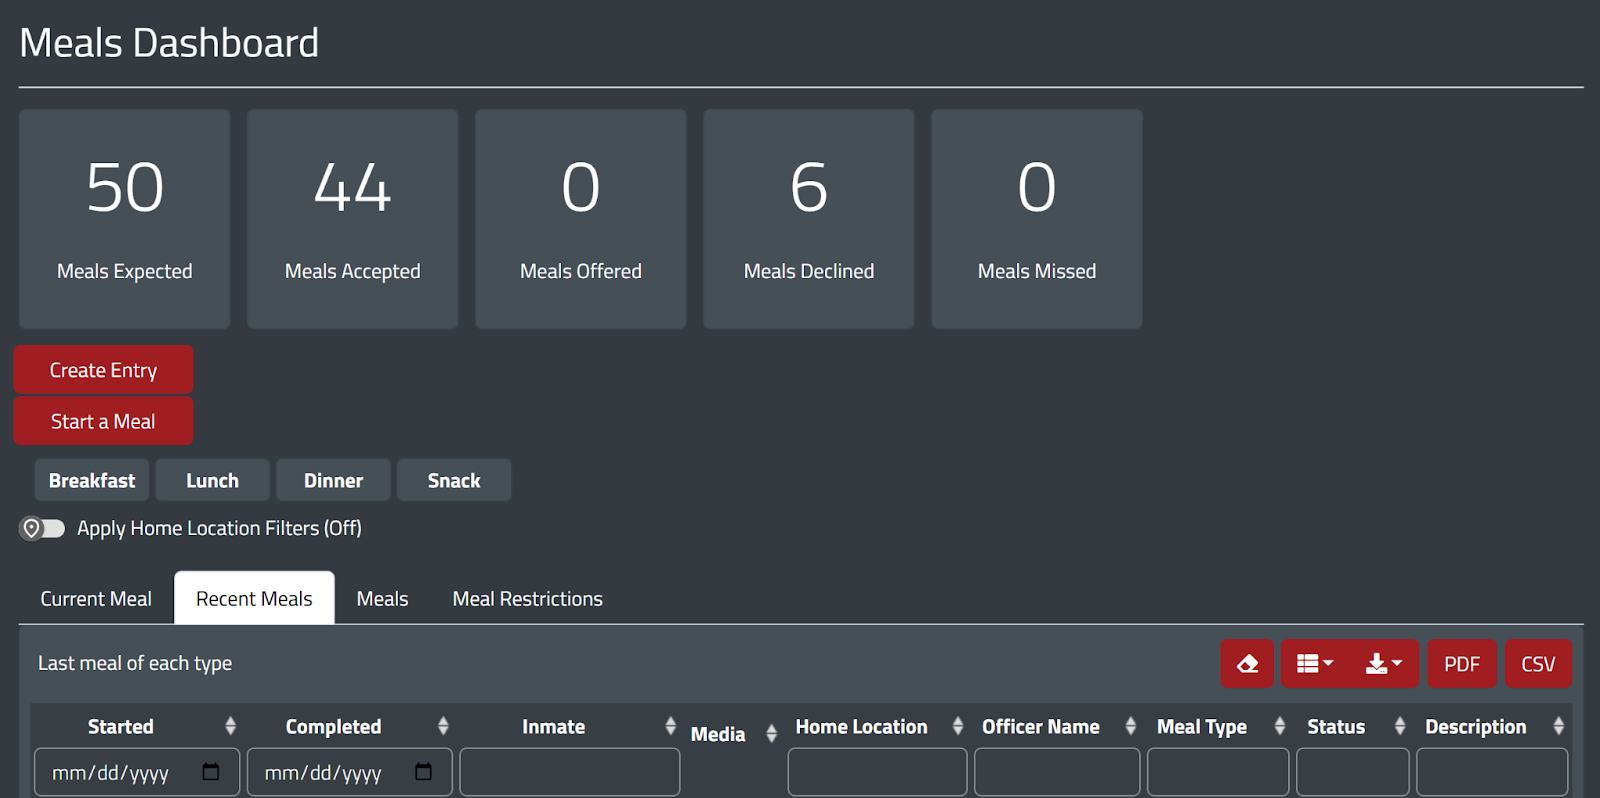Click the Start a Meal button
The width and height of the screenshot is (1600, 798).
tap(103, 422)
